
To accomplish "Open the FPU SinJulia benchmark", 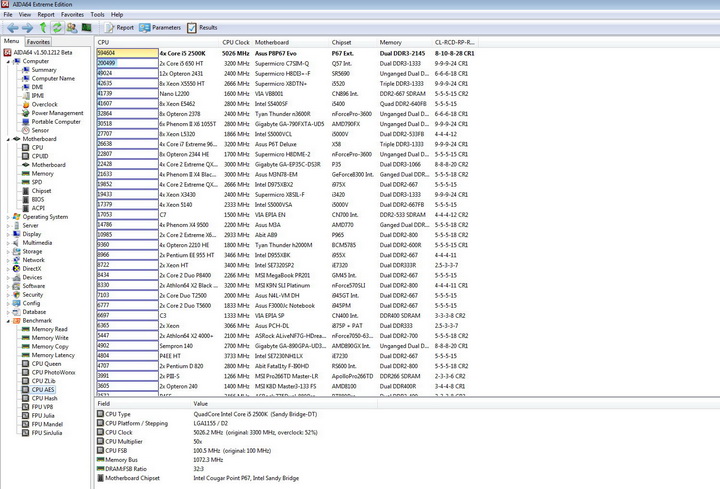I will coord(46,433).
